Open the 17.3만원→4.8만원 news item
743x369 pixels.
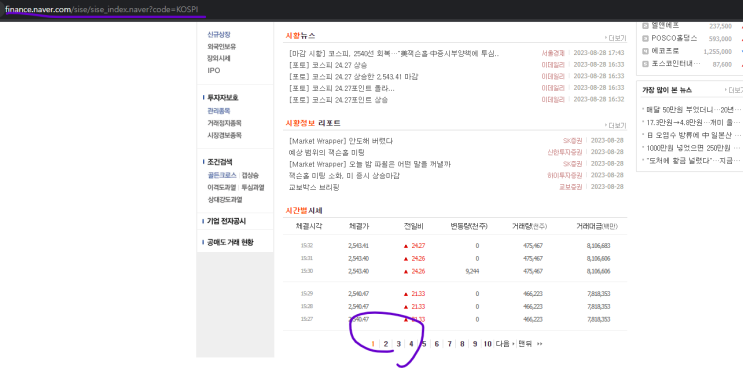pos(693,122)
